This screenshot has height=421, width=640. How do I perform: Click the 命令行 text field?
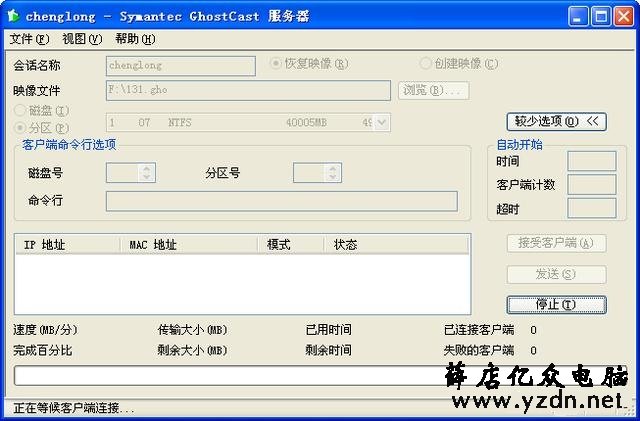[282, 201]
